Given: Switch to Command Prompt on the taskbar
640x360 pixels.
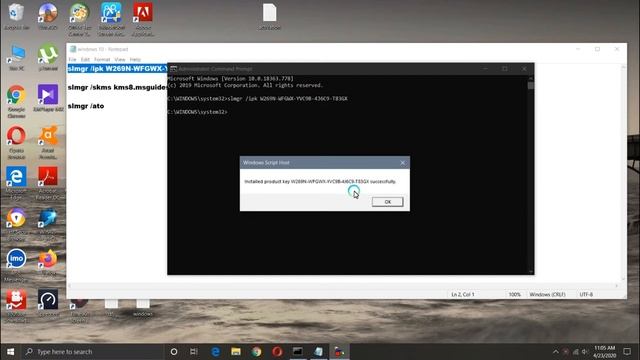Looking at the screenshot, I should point(298,351).
